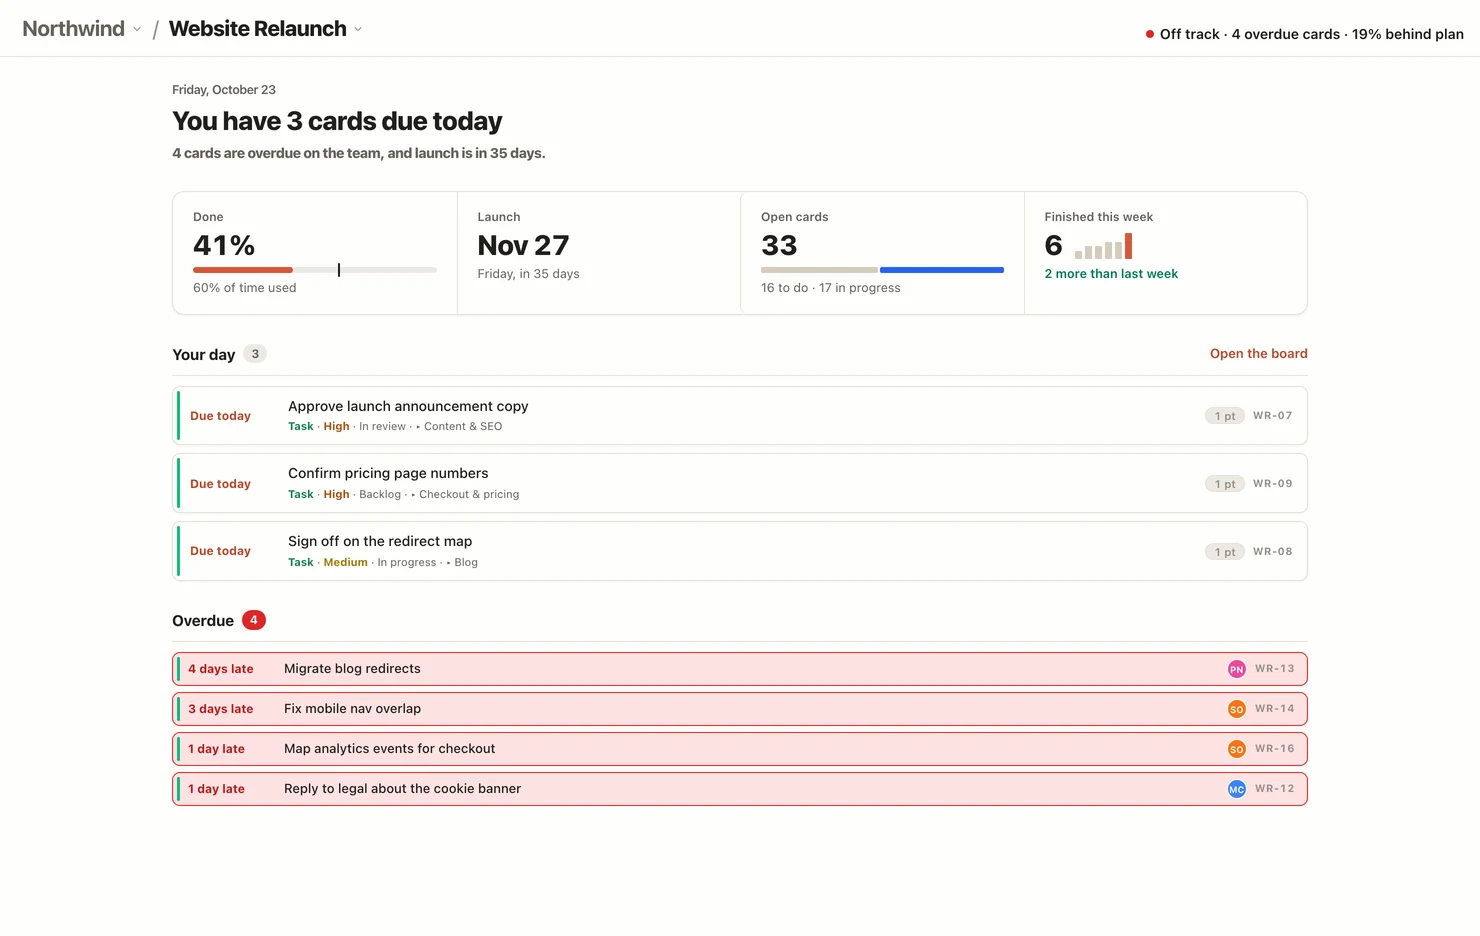Click SO avatar on Map analytics events row

tap(1237, 749)
